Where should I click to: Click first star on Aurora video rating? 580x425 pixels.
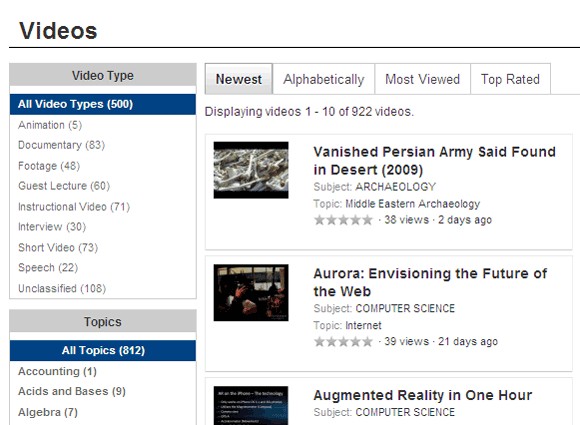click(319, 341)
